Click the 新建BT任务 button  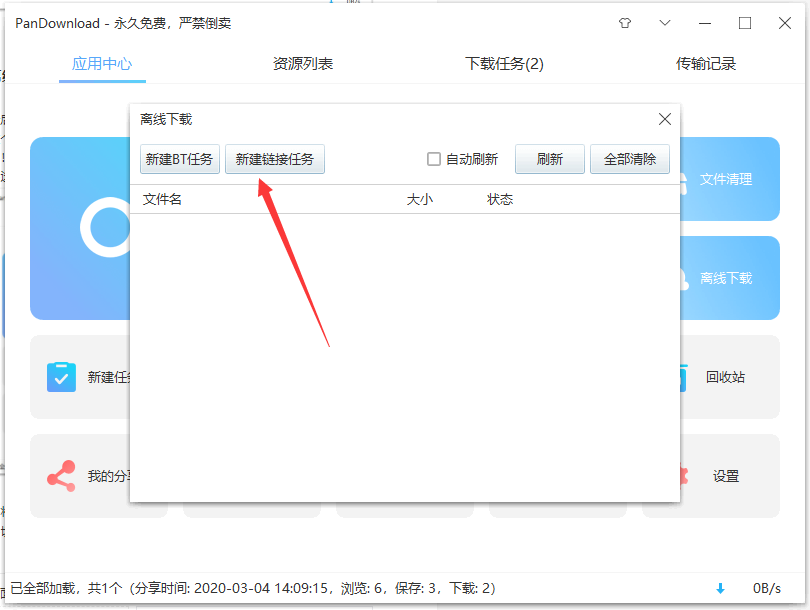point(179,159)
